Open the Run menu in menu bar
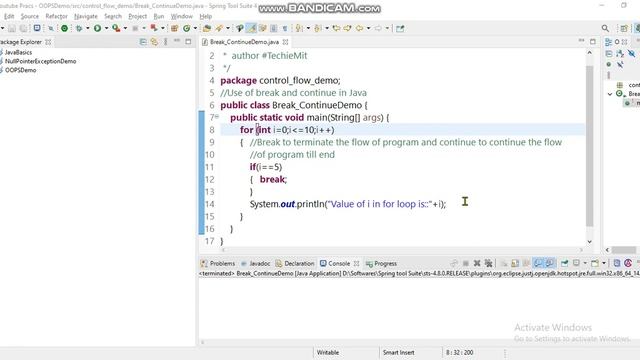 159,16
